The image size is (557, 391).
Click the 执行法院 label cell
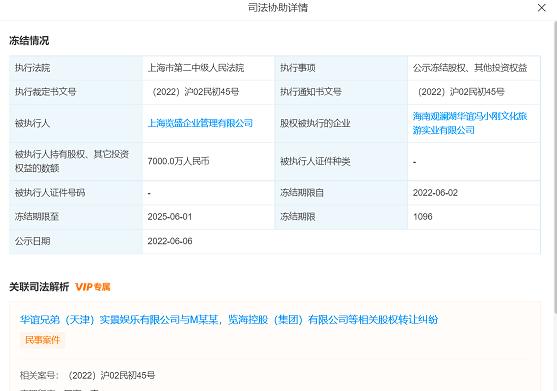click(76, 67)
